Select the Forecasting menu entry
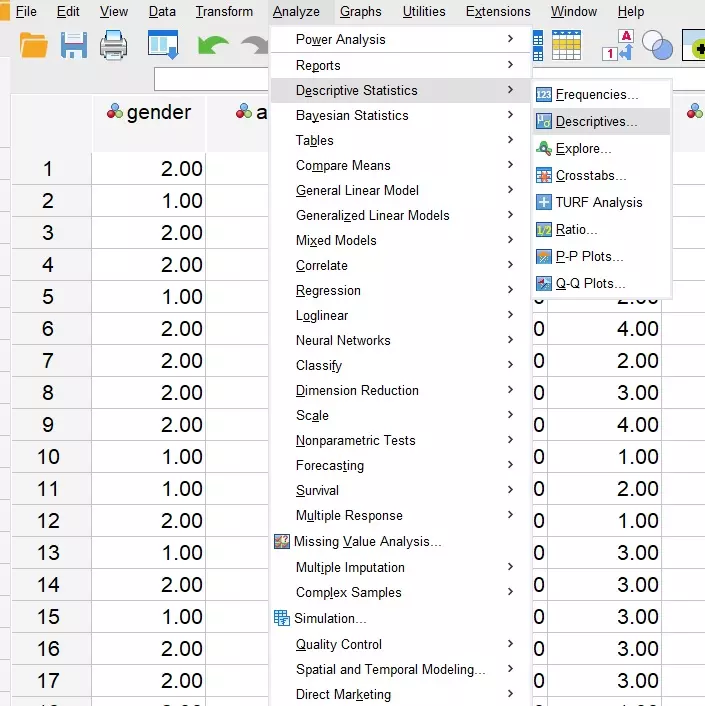Viewport: 705px width, 706px height. coord(401,465)
